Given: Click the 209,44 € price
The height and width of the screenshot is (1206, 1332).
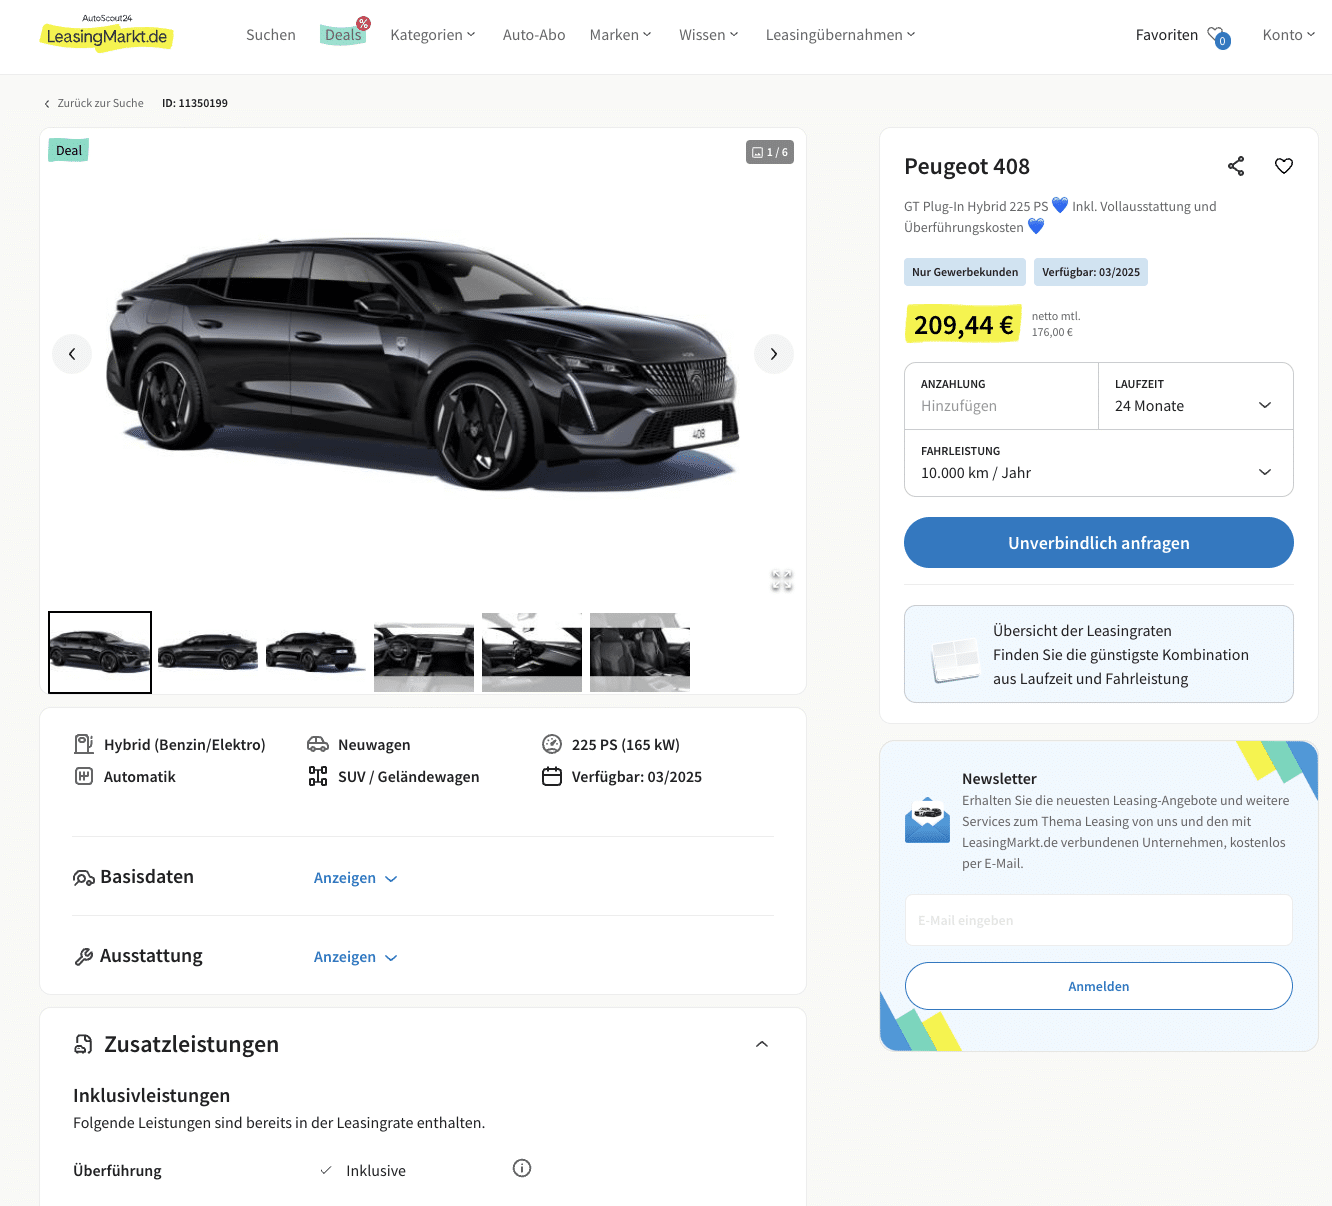Looking at the screenshot, I should click(963, 325).
